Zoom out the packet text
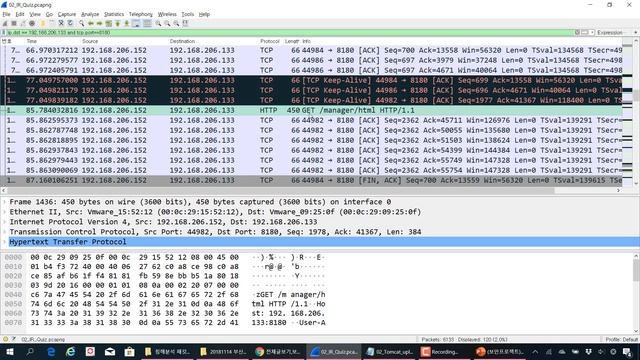This screenshot has width=640, height=360. click(x=167, y=23)
